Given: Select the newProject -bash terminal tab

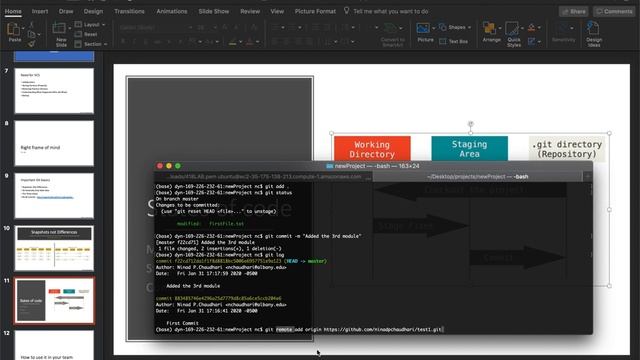Looking at the screenshot, I should 478,177.
